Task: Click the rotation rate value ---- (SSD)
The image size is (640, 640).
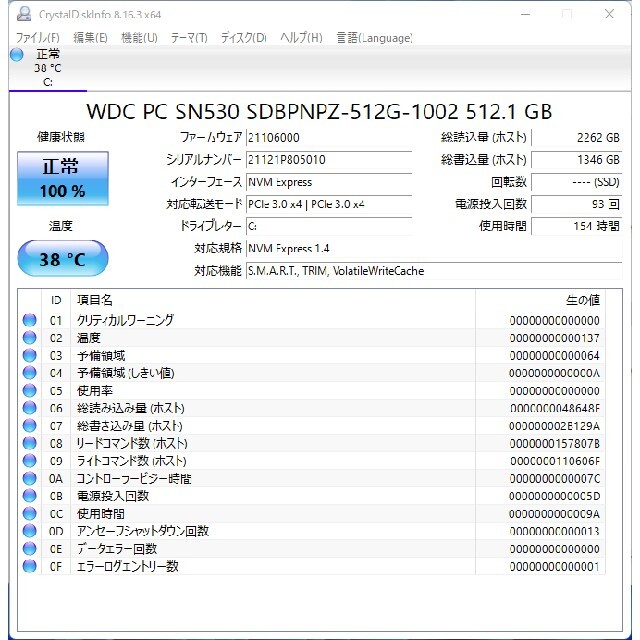Action: click(577, 182)
